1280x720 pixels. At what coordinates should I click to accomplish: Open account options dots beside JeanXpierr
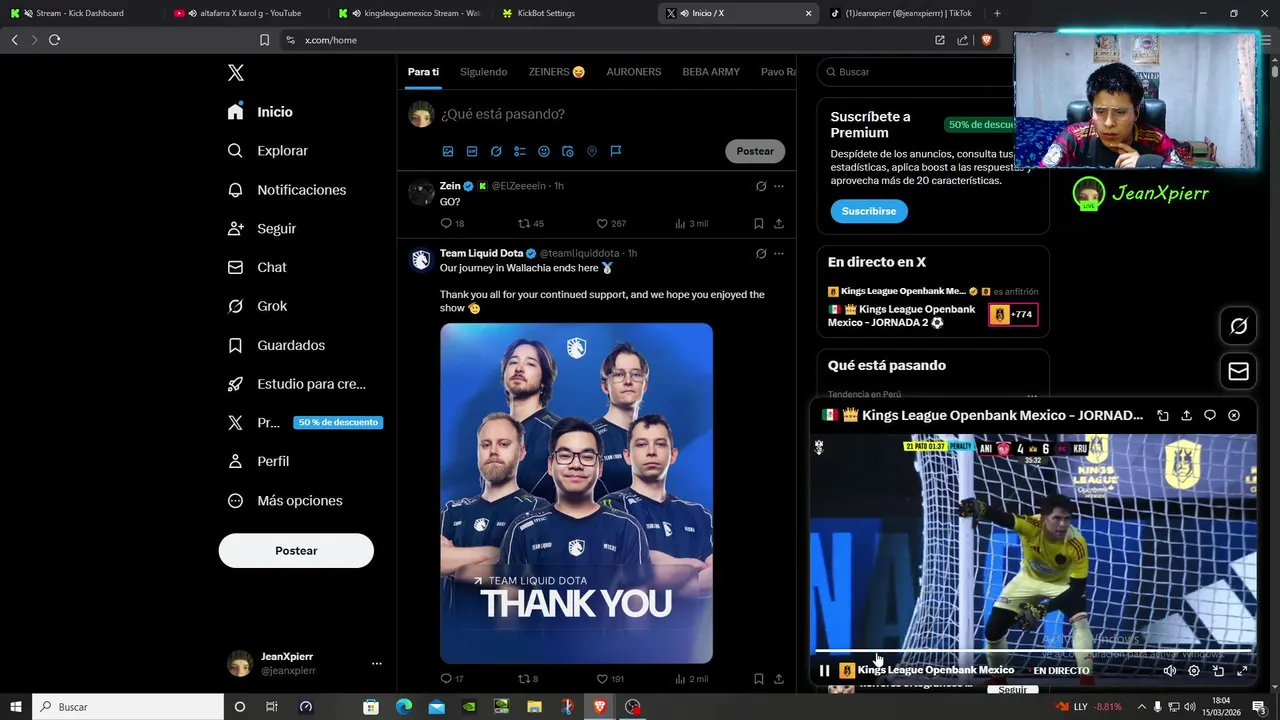click(377, 663)
